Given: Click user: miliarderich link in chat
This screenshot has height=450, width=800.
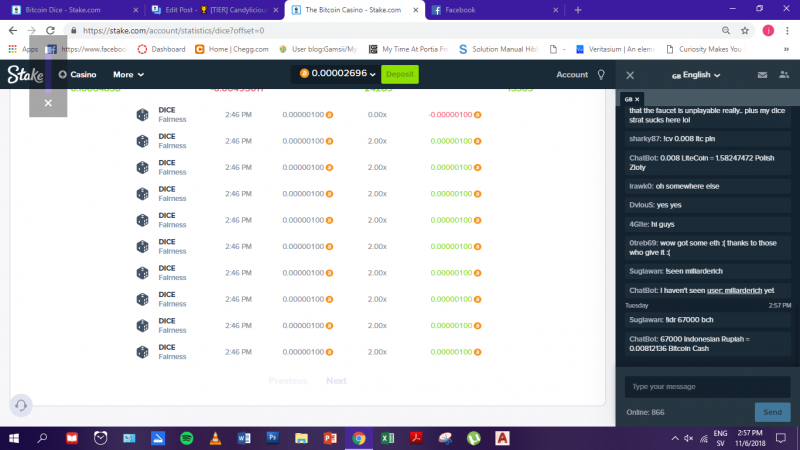Looking at the screenshot, I should [x=734, y=290].
